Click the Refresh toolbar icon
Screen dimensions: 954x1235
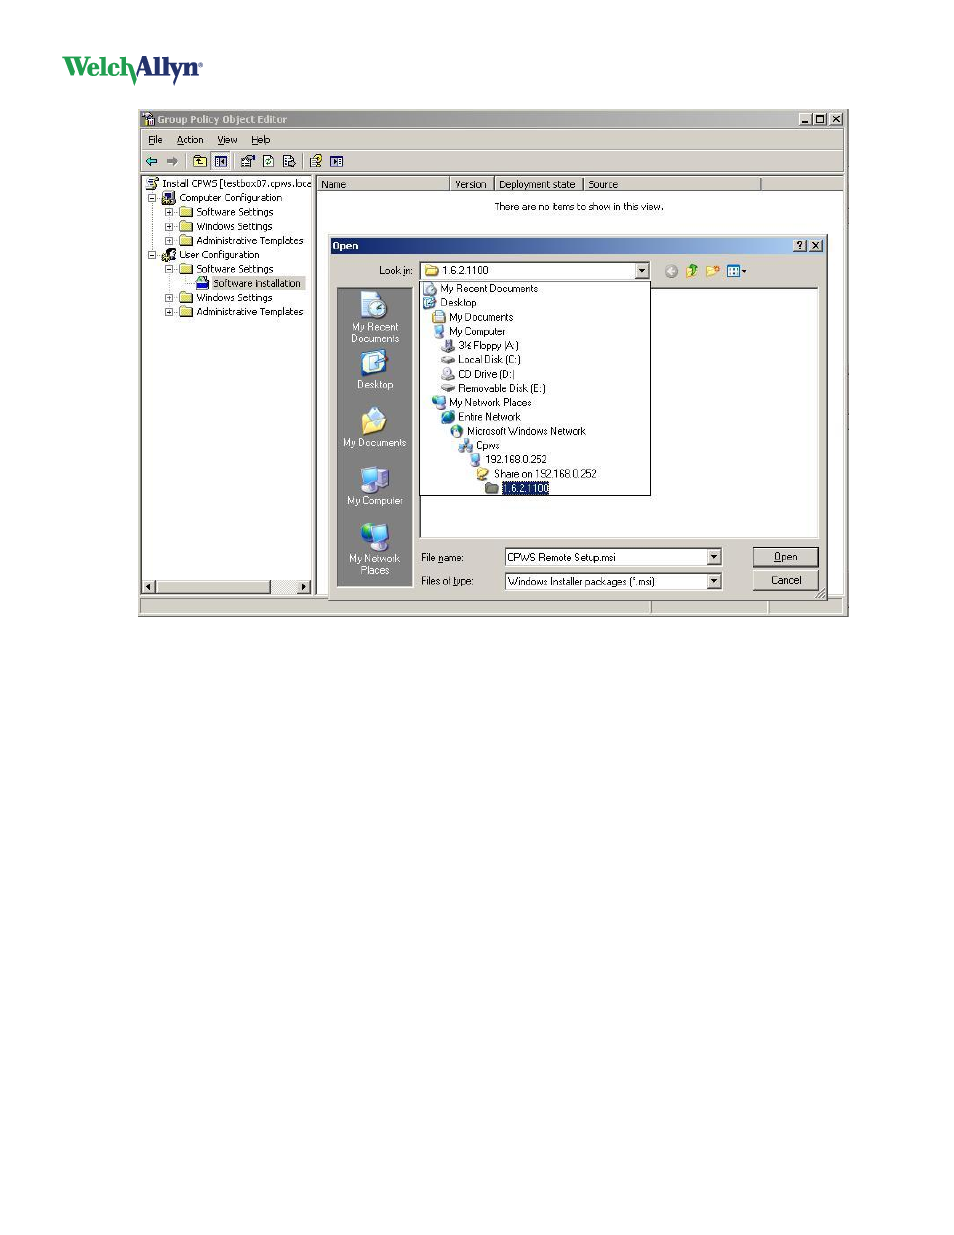coord(268,161)
